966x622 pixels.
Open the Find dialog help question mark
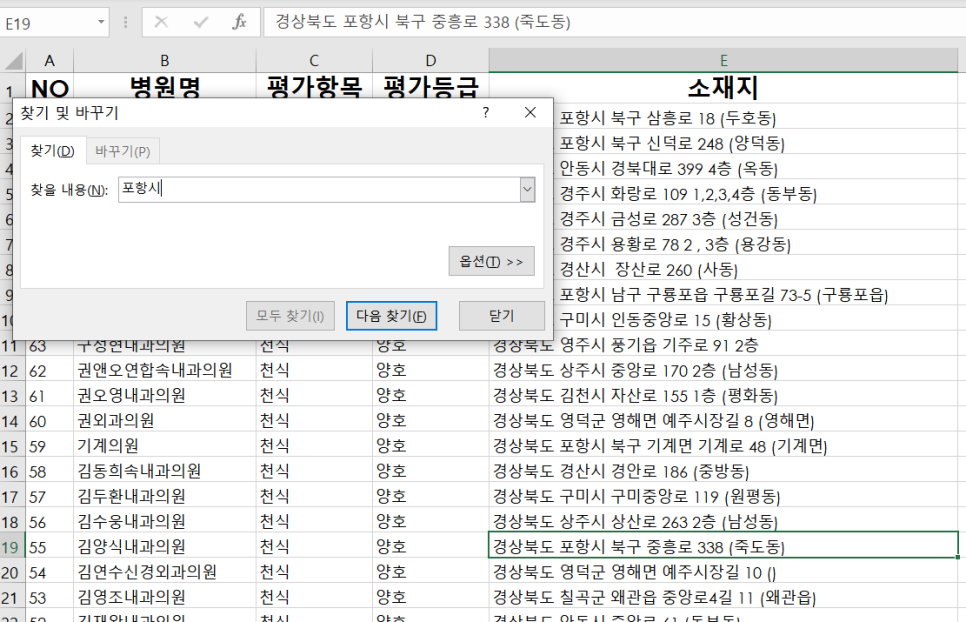click(486, 113)
